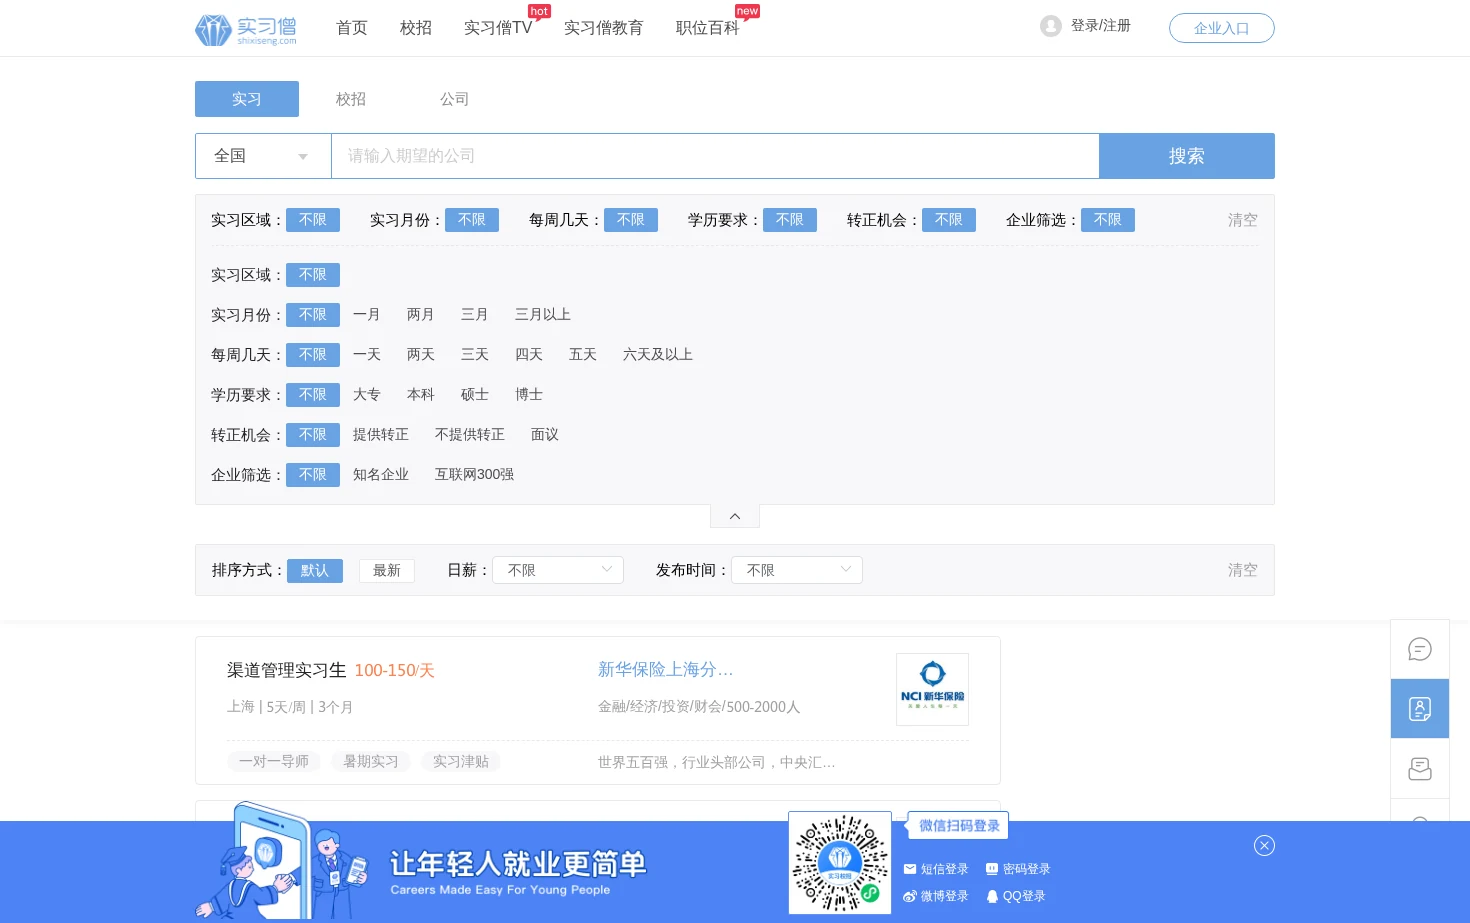Select 博士 education requirement

click(x=529, y=395)
